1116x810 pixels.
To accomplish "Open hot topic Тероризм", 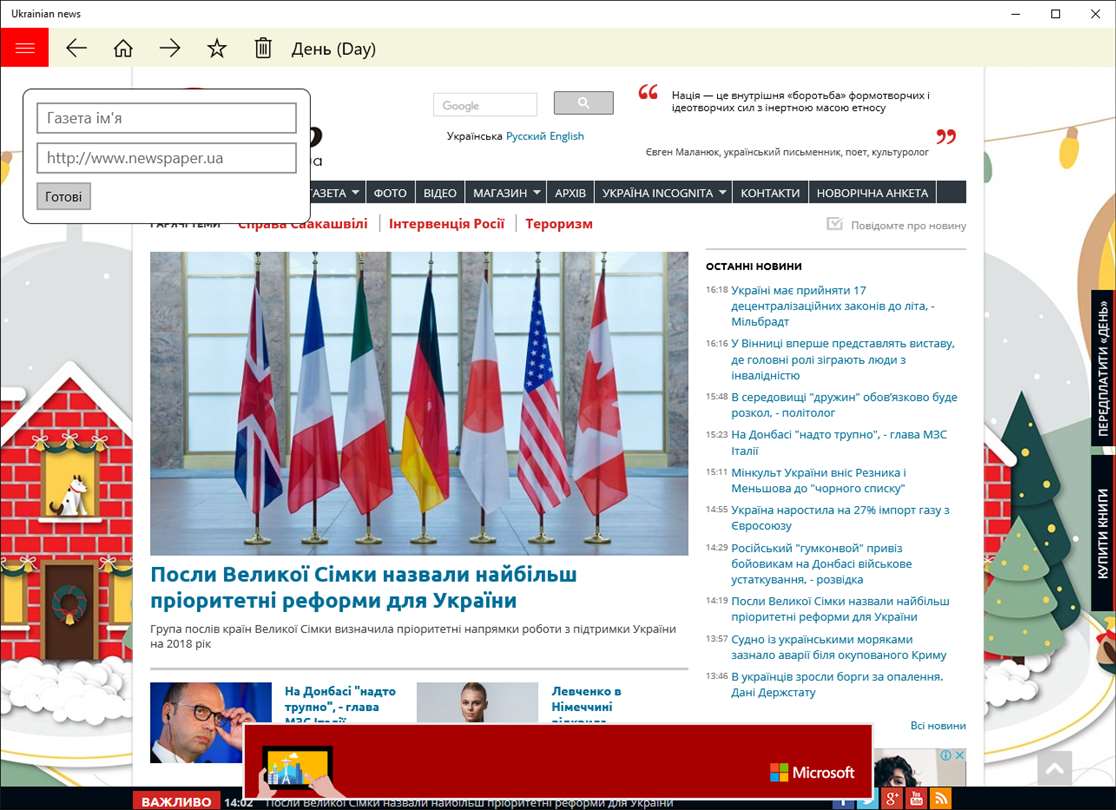I will click(559, 223).
